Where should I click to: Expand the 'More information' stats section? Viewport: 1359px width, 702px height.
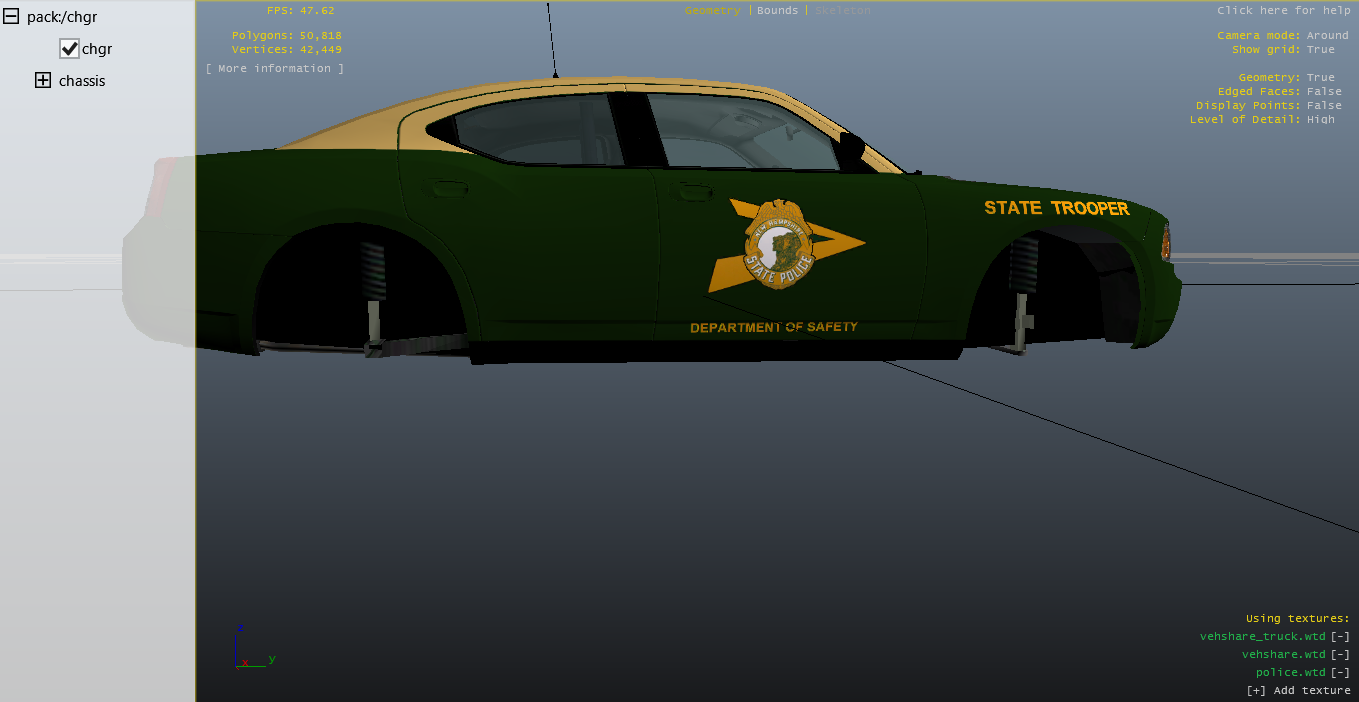274,69
